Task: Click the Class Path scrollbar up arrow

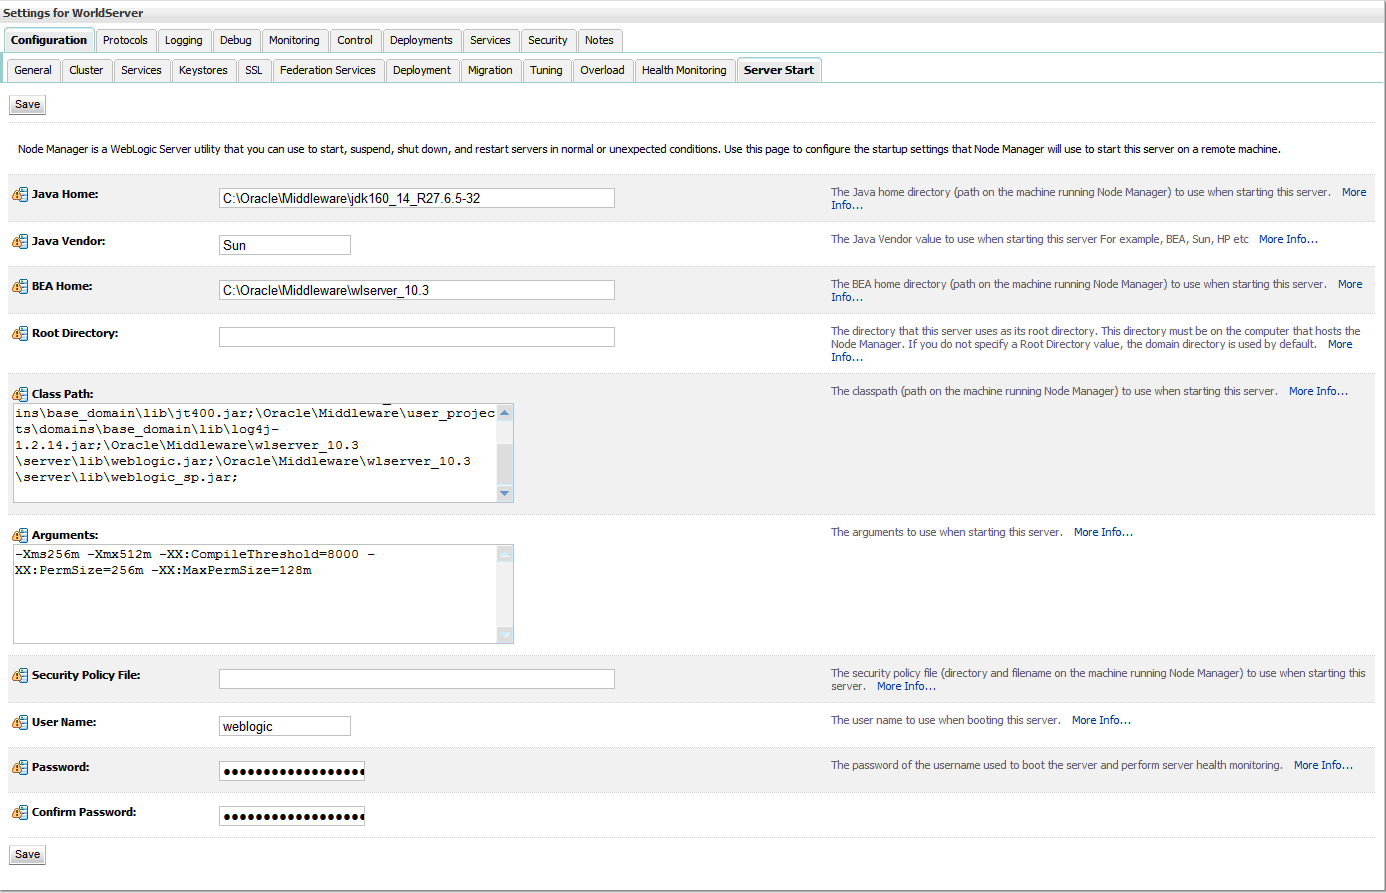Action: tap(505, 413)
